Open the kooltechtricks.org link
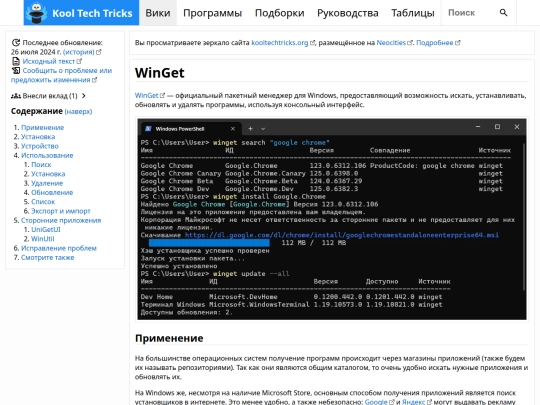Screen dimensions: 540x405 (x=280, y=43)
